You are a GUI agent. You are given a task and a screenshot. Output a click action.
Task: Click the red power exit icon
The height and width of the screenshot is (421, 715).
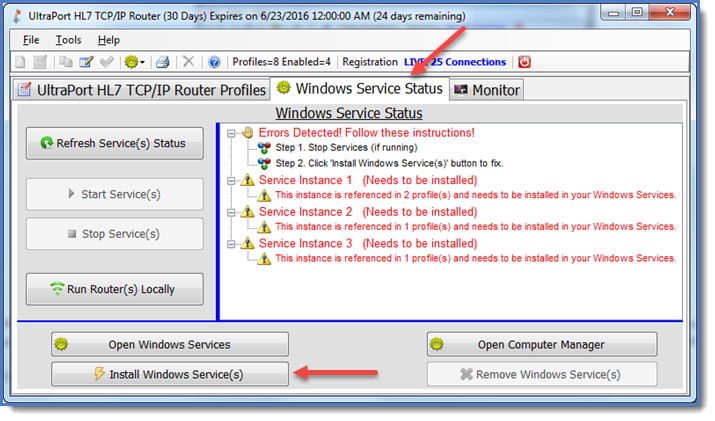(524, 62)
